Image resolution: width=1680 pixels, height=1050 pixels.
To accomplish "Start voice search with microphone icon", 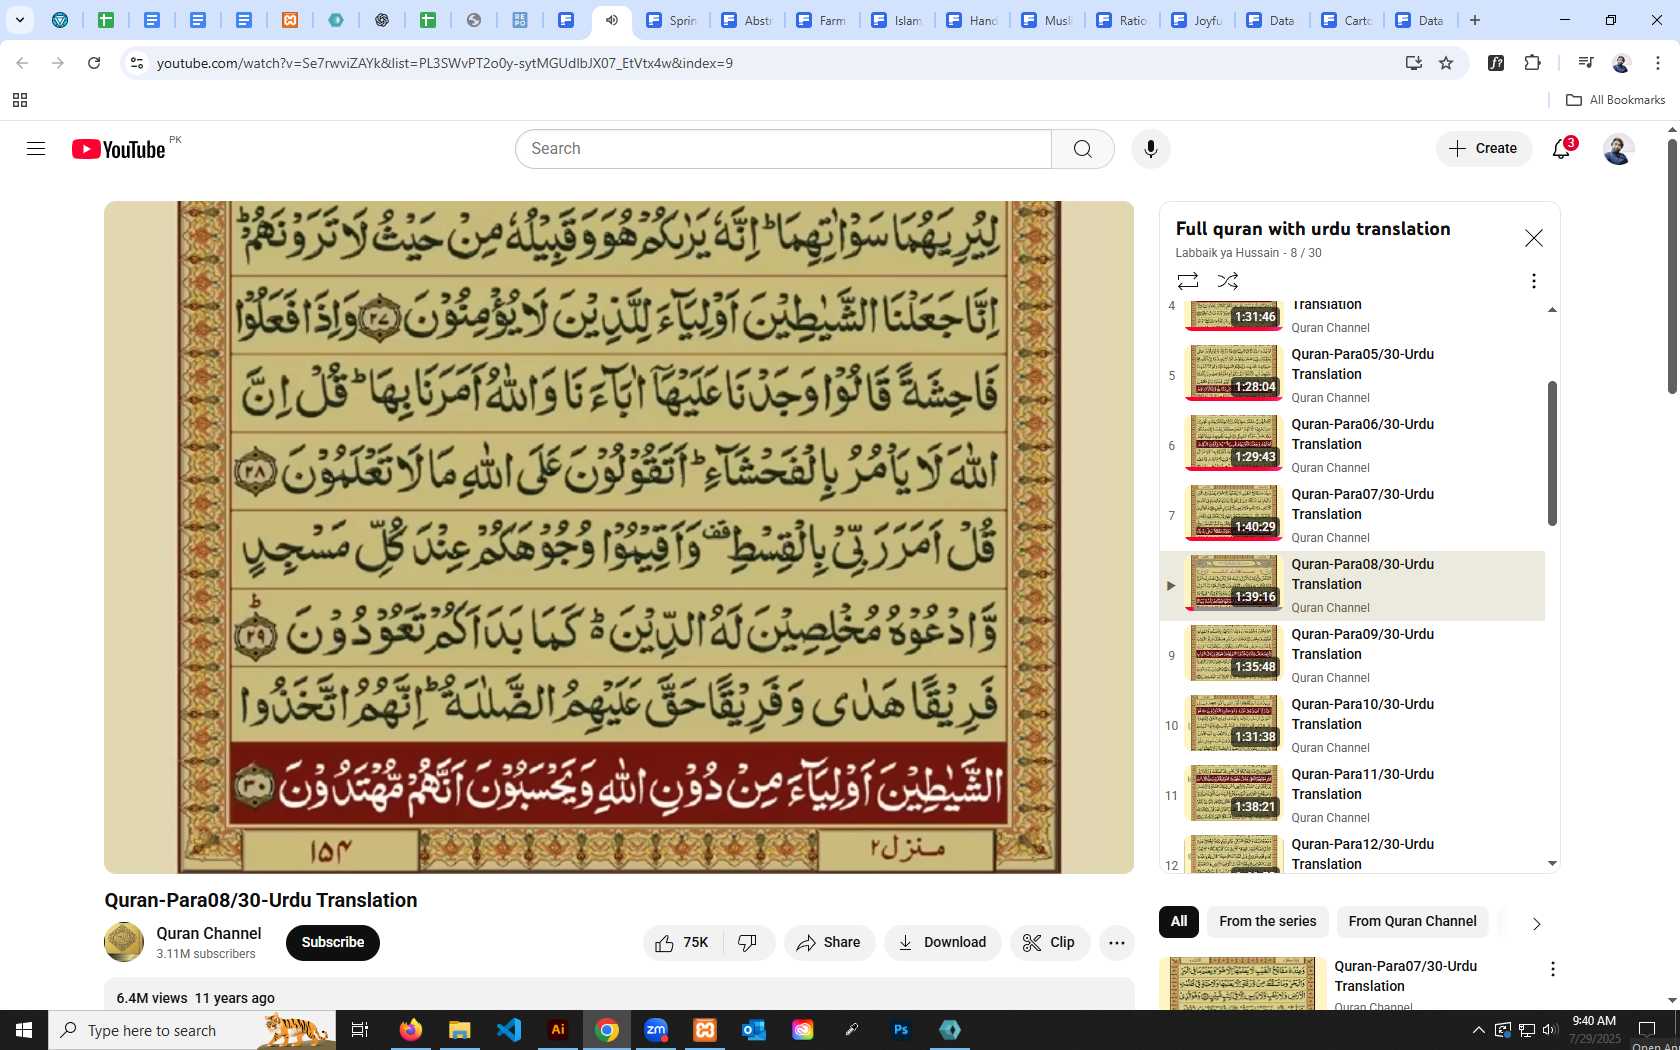I will point(1151,149).
